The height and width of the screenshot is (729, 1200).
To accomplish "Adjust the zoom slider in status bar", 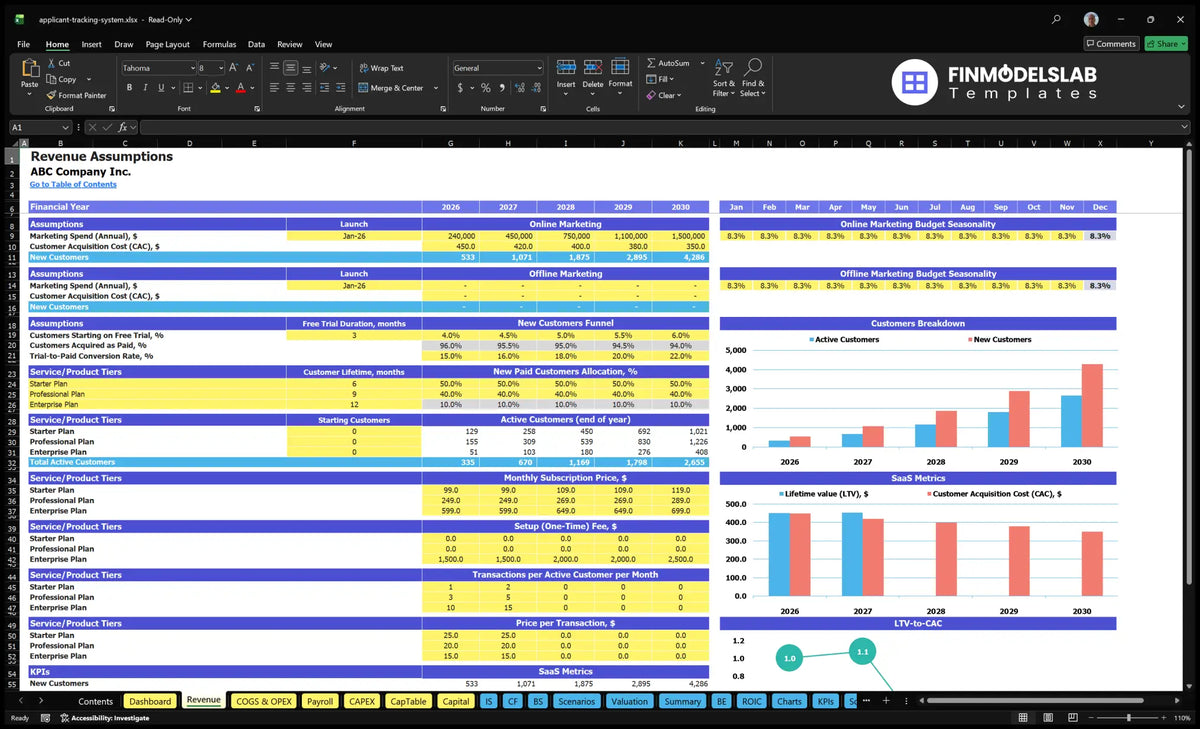I will 1128,718.
